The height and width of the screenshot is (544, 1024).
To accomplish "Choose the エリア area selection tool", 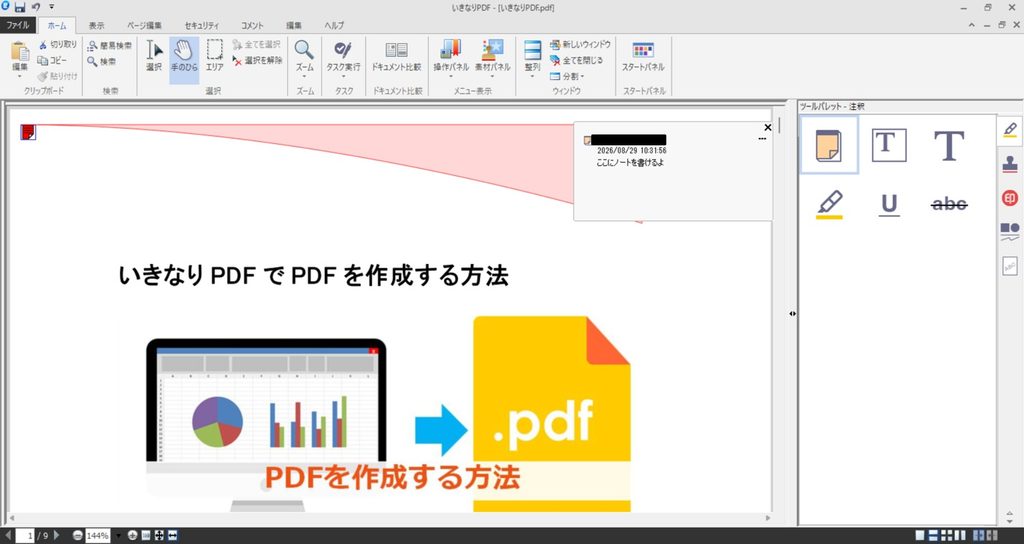I will click(x=214, y=56).
